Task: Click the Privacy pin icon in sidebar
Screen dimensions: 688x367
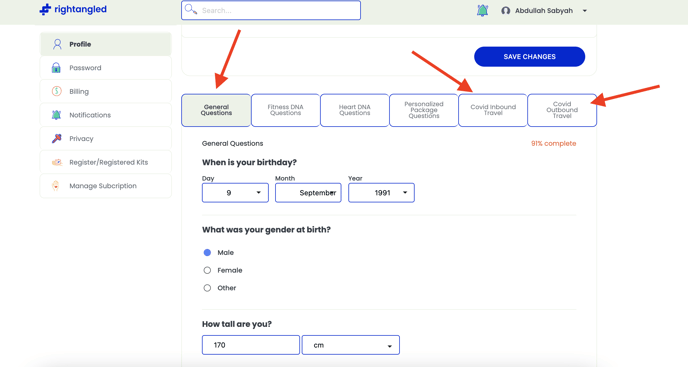Action: pyautogui.click(x=57, y=138)
